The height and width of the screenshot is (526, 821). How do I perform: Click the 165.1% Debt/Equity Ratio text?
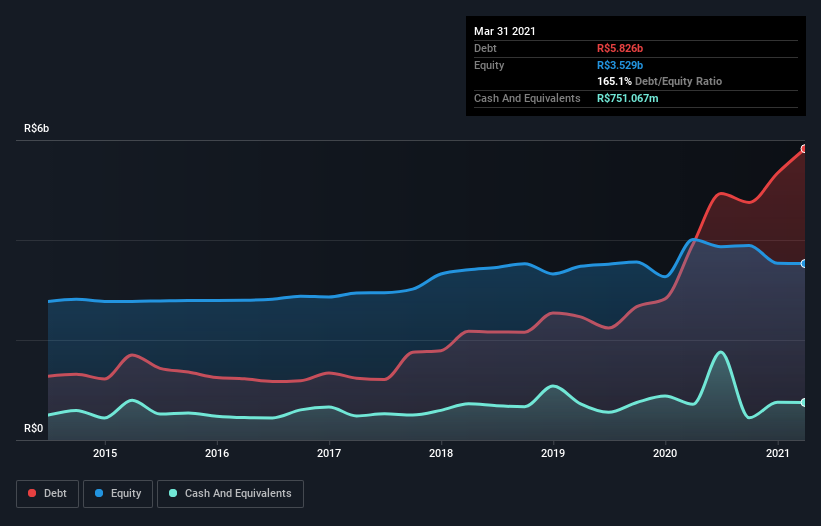pos(659,81)
